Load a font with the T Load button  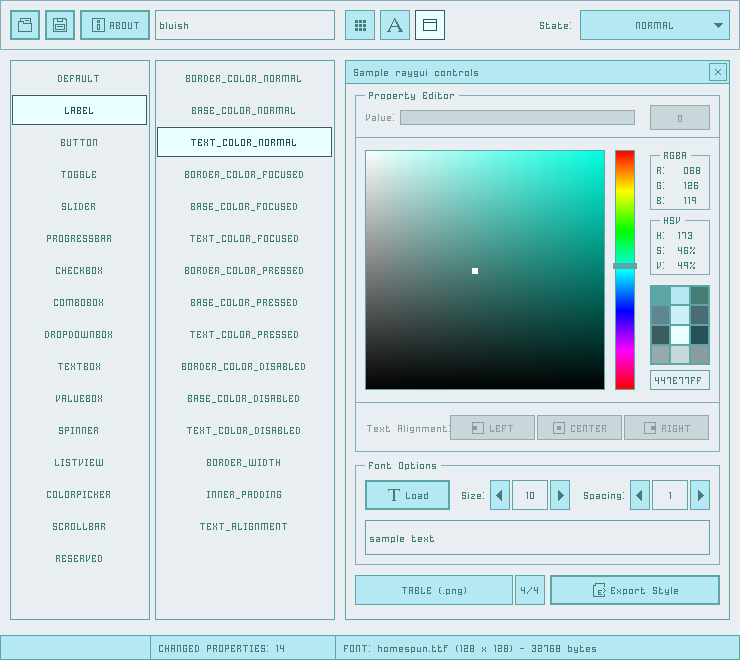click(x=407, y=495)
